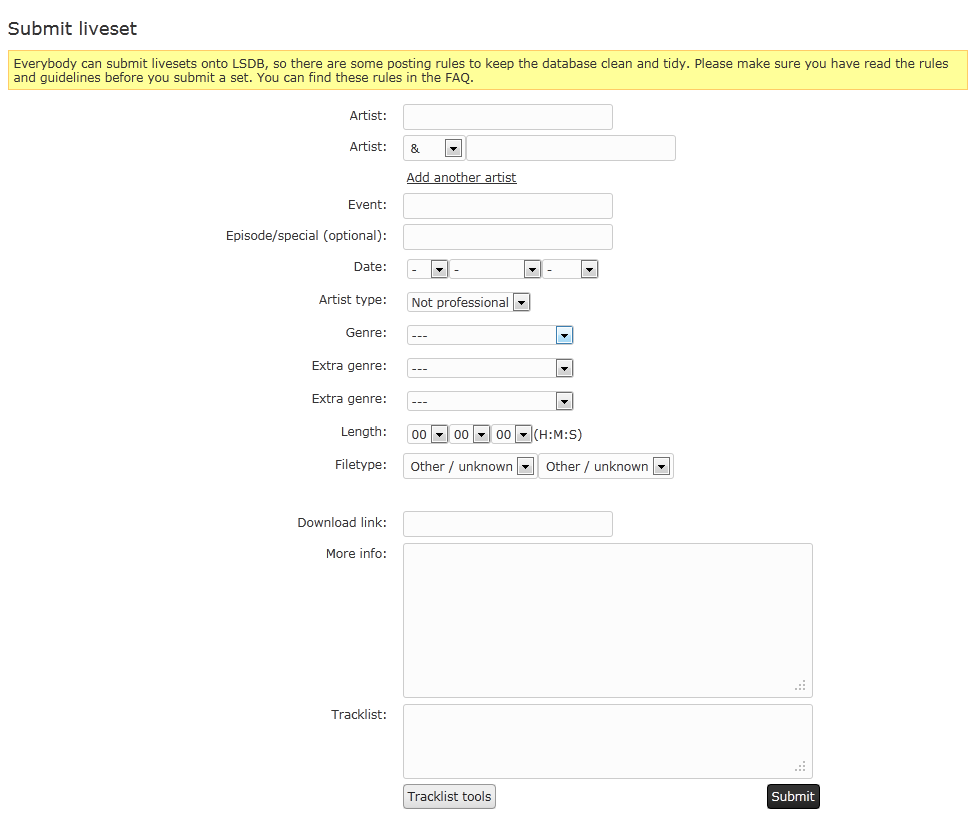975x839 pixels.
Task: Open the first Extra genre dropdown
Action: pos(490,368)
